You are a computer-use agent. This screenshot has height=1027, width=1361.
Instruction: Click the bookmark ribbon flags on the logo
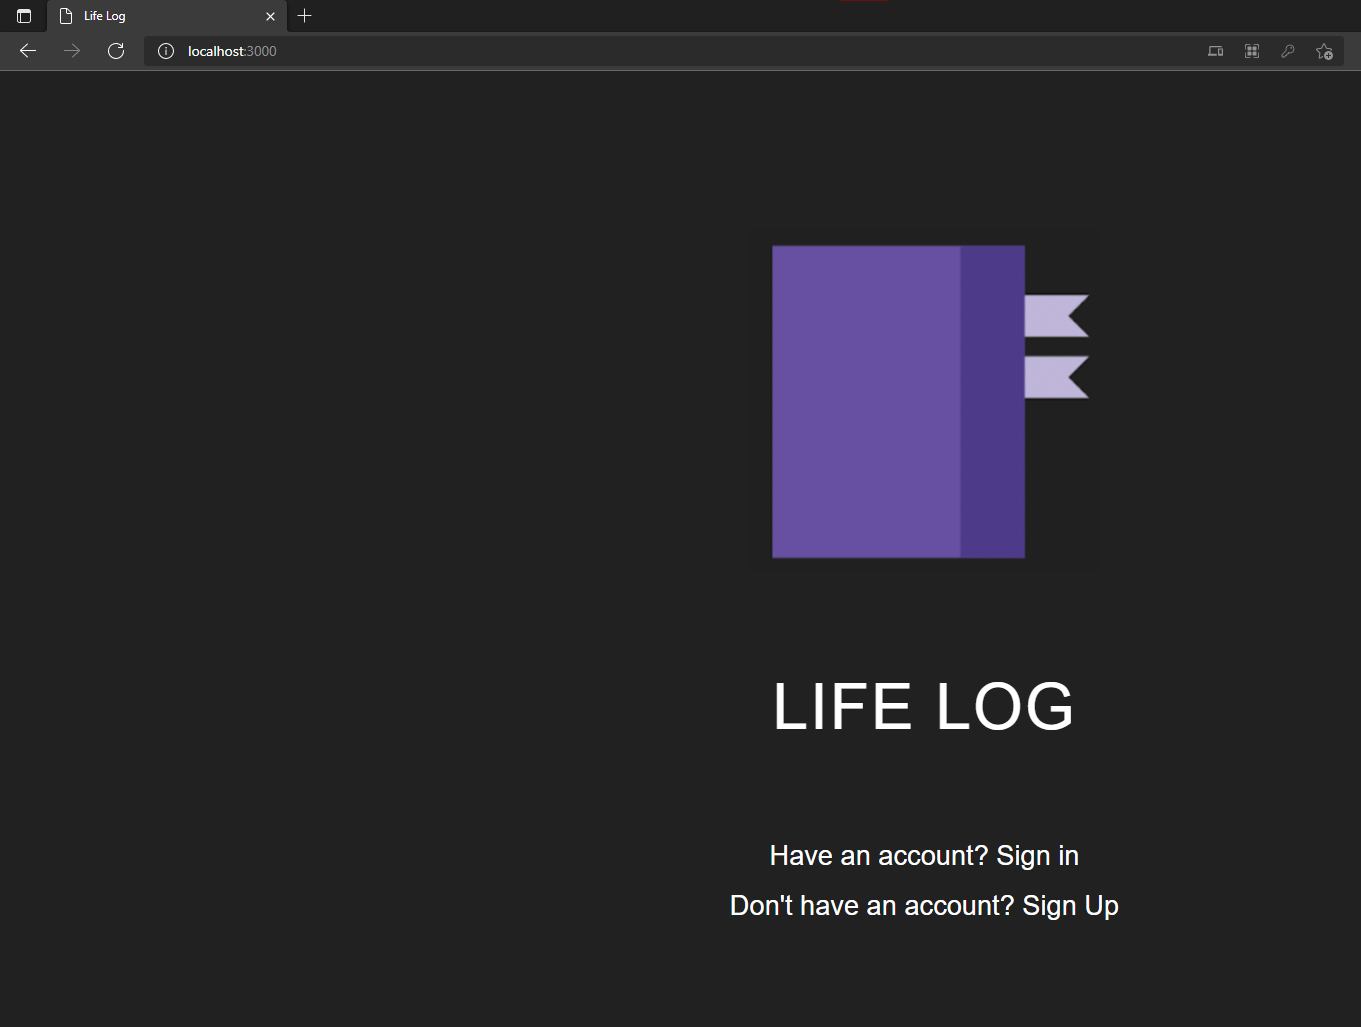tap(1056, 345)
